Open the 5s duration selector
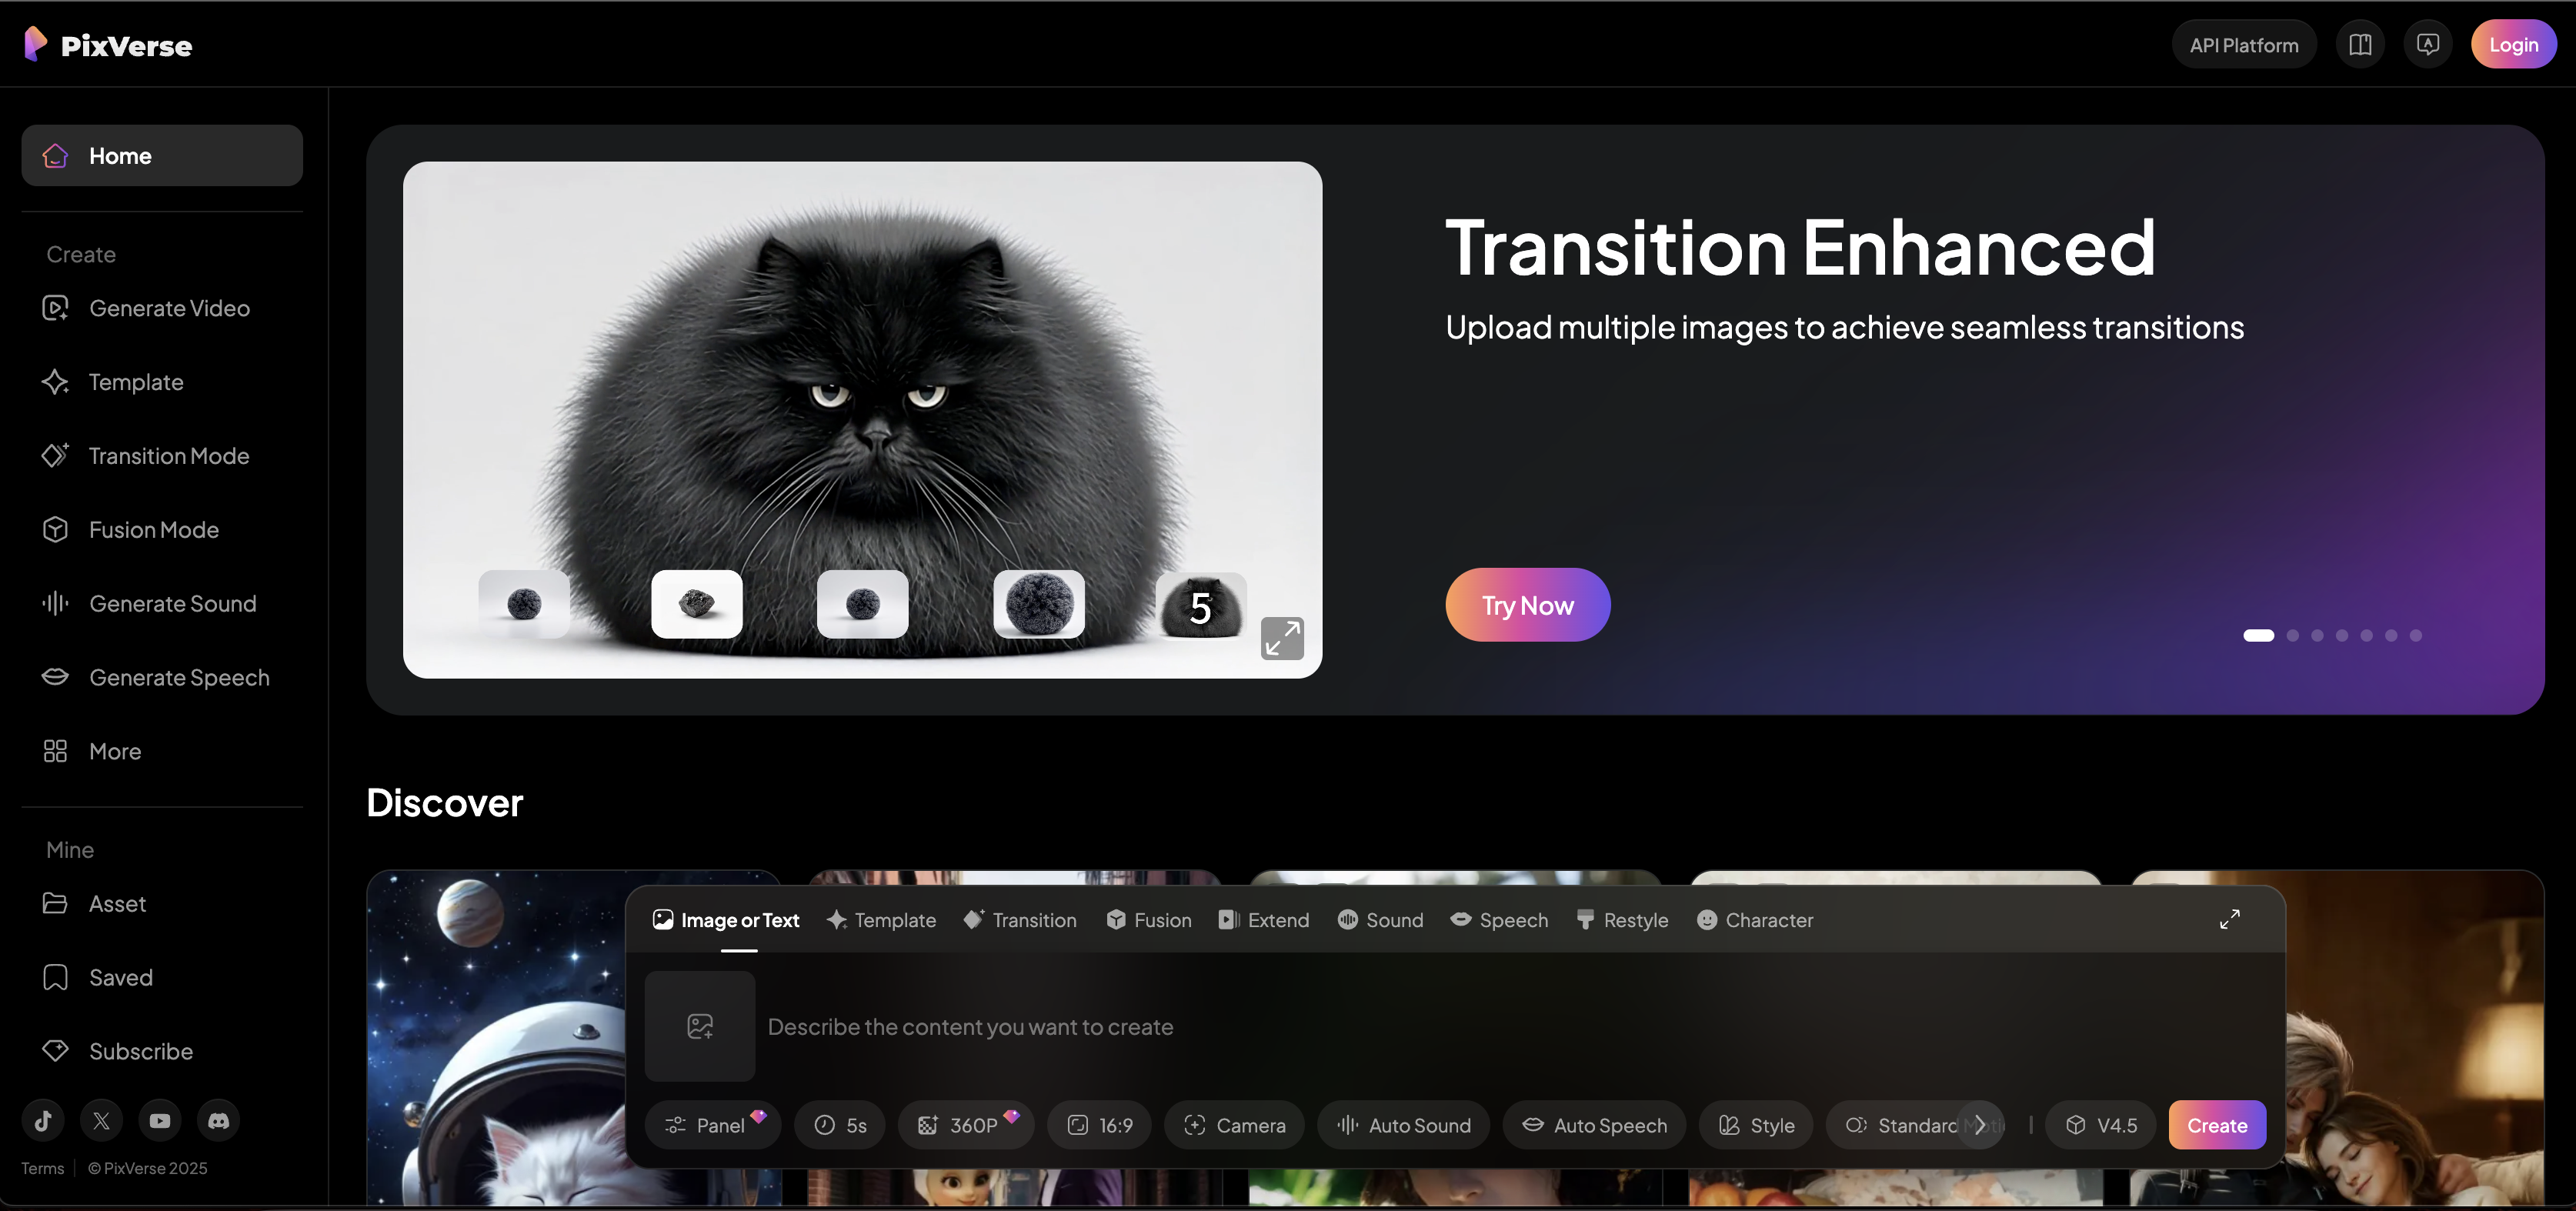The image size is (2576, 1211). [840, 1125]
